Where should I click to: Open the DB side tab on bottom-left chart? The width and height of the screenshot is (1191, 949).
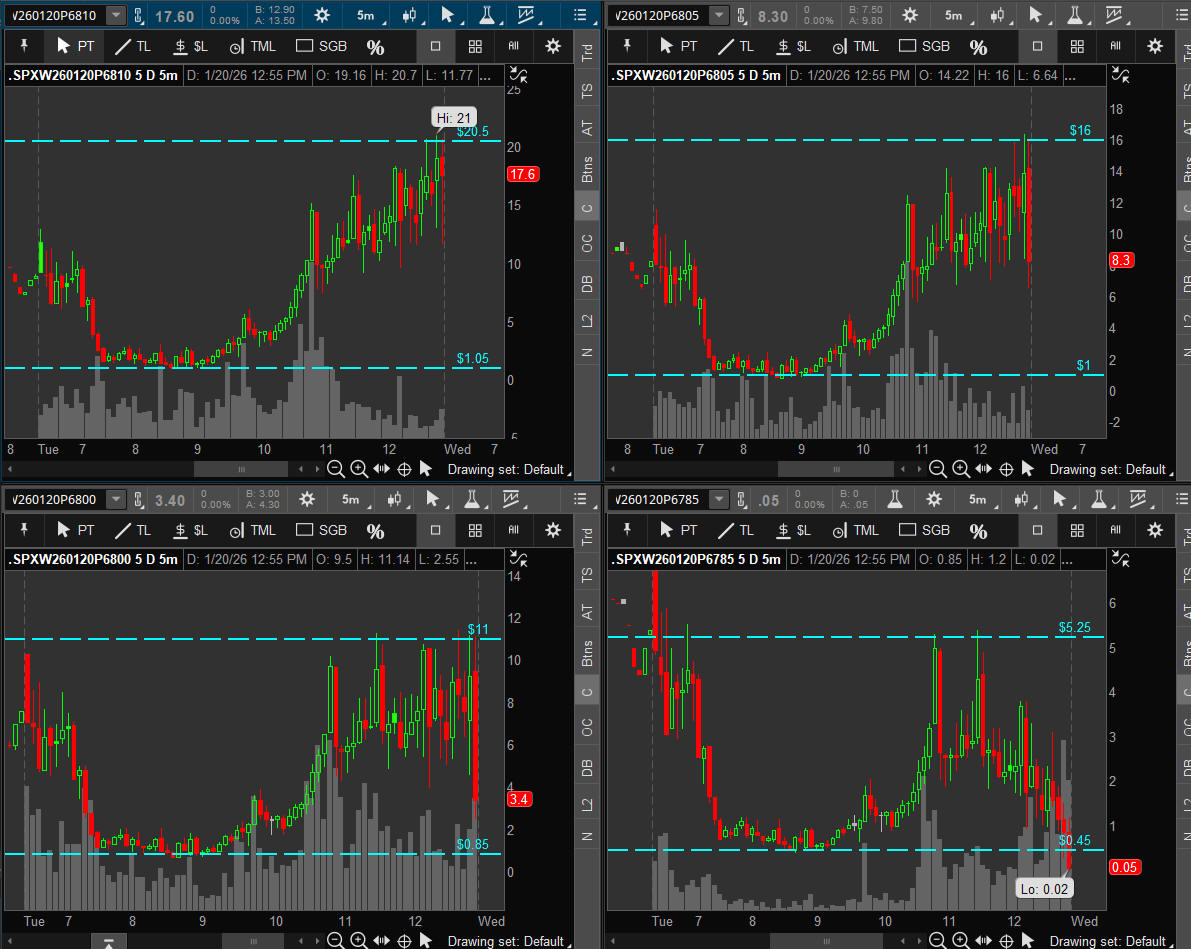[587, 767]
